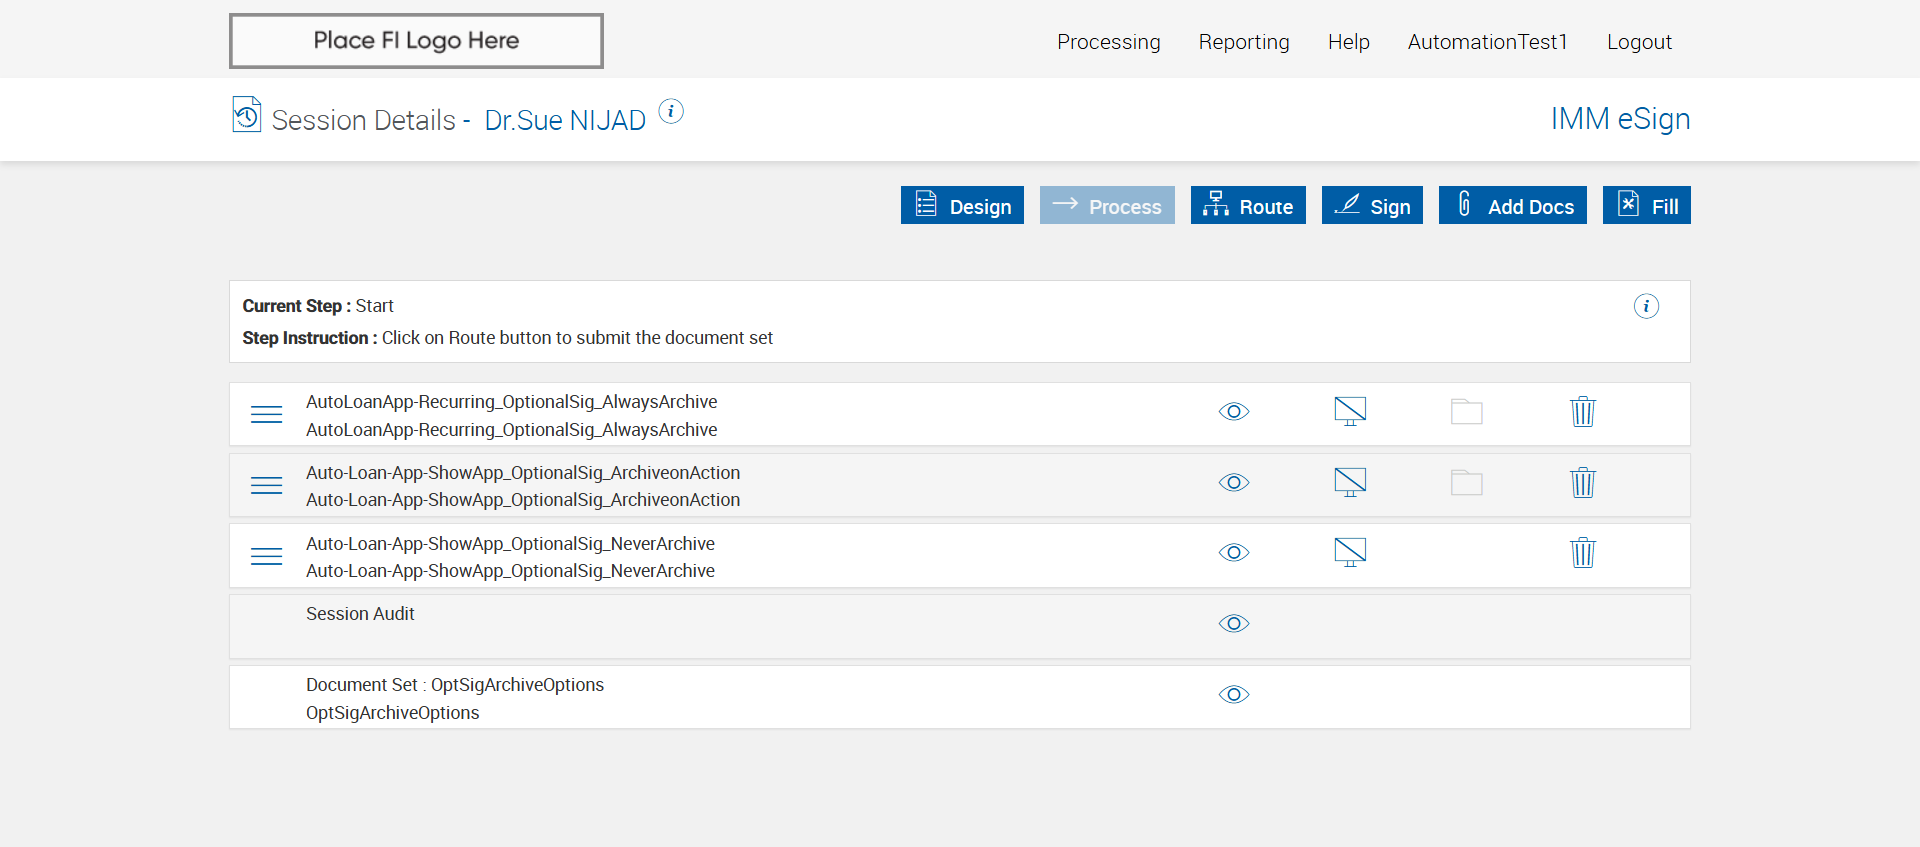Screen dimensions: 1920x847
Task: Open the Processing menu
Action: [x=1108, y=42]
